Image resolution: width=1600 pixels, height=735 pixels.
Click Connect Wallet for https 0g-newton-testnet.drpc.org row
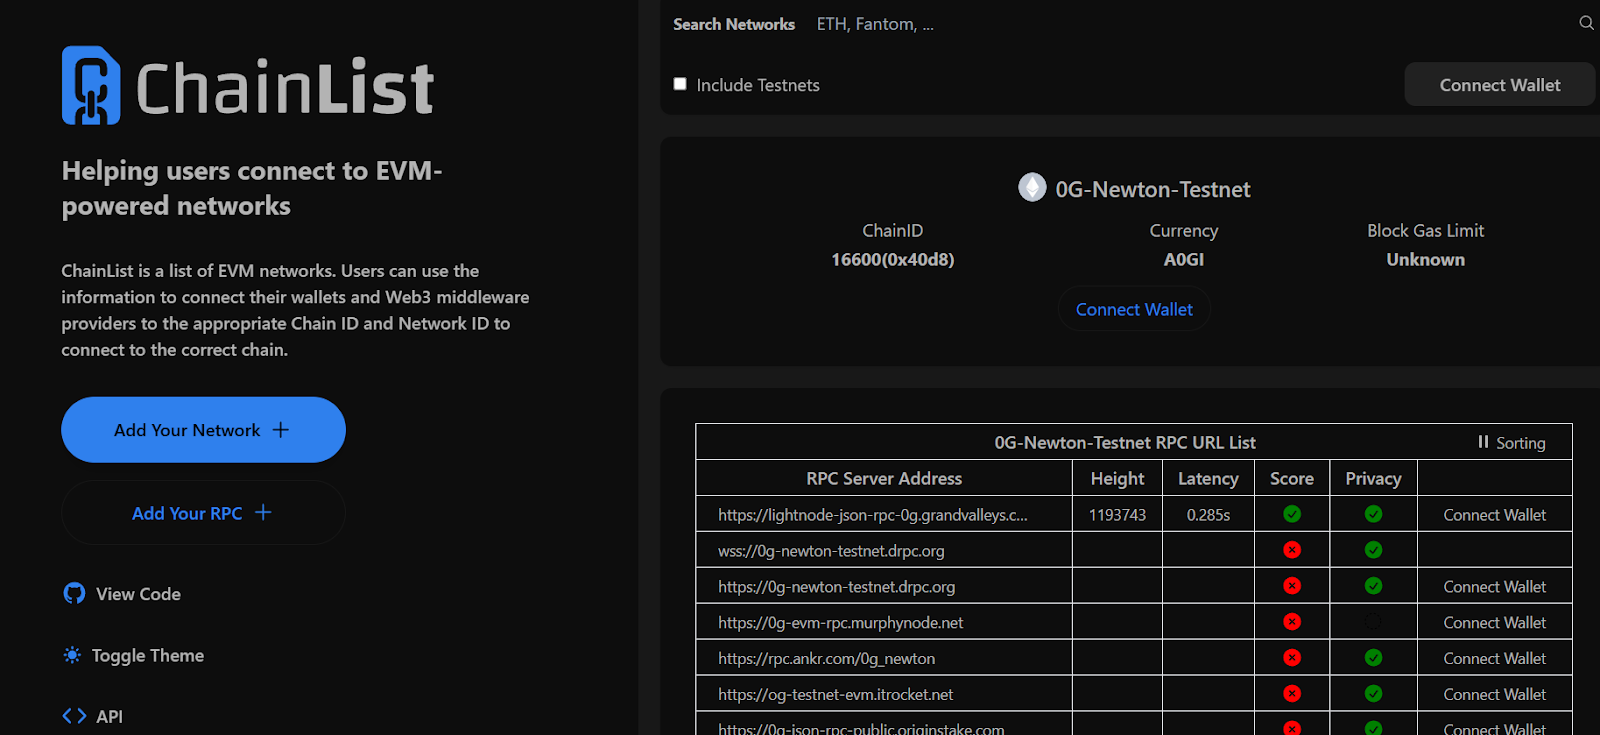(1494, 587)
